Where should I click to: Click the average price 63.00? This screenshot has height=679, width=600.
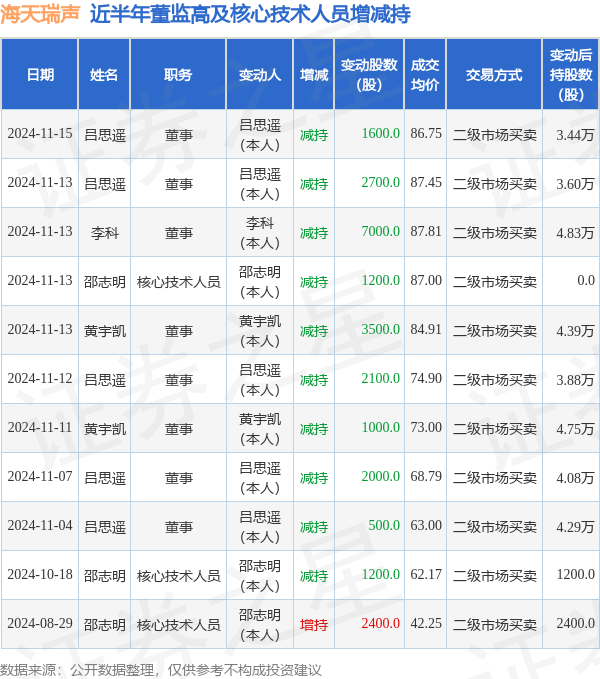click(x=426, y=525)
